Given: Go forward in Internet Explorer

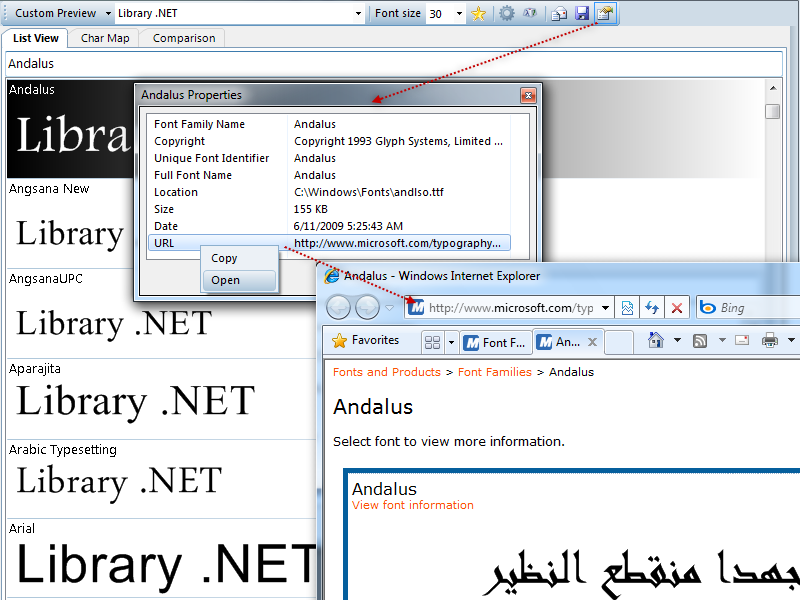Looking at the screenshot, I should 367,308.
